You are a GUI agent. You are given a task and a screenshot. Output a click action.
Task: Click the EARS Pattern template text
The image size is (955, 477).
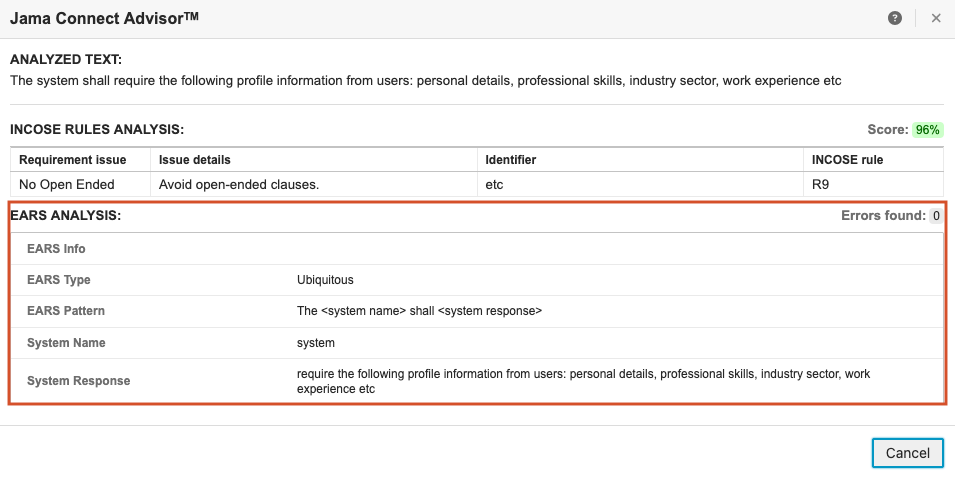click(x=419, y=311)
